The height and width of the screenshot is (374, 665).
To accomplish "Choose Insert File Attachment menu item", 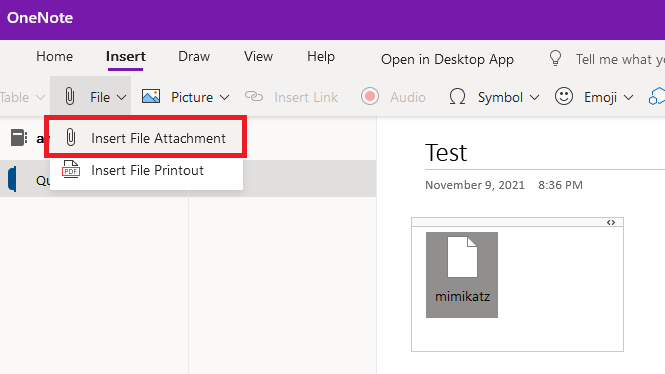I will tap(146, 138).
